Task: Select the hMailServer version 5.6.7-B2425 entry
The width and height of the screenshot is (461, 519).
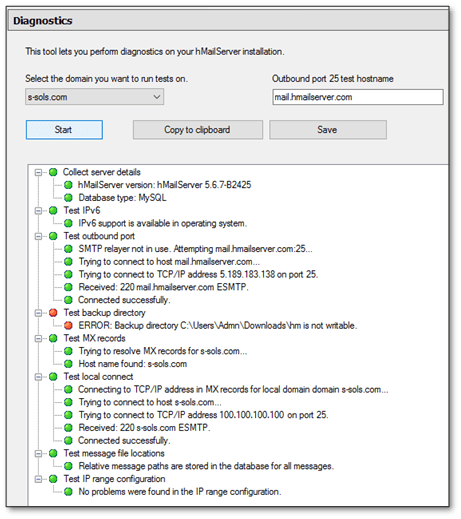Action: tap(165, 185)
